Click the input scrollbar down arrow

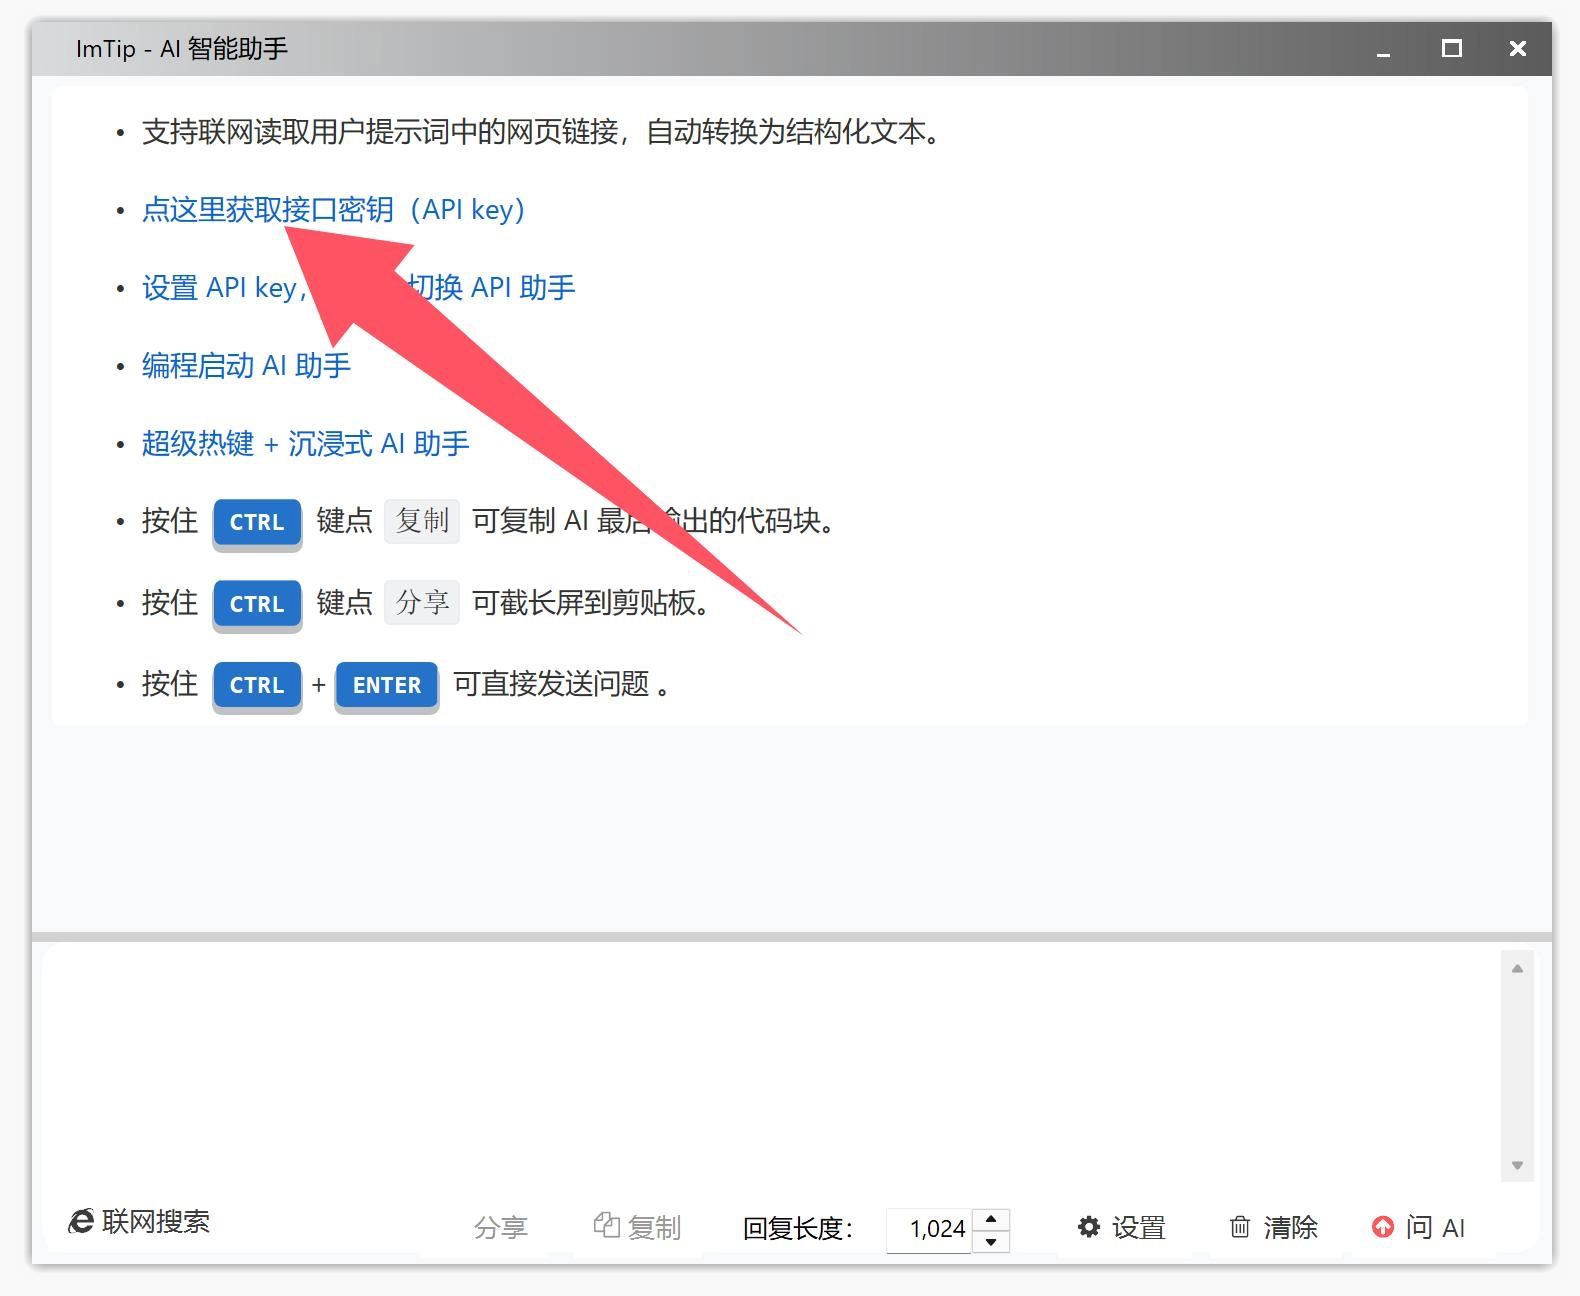[1517, 1165]
